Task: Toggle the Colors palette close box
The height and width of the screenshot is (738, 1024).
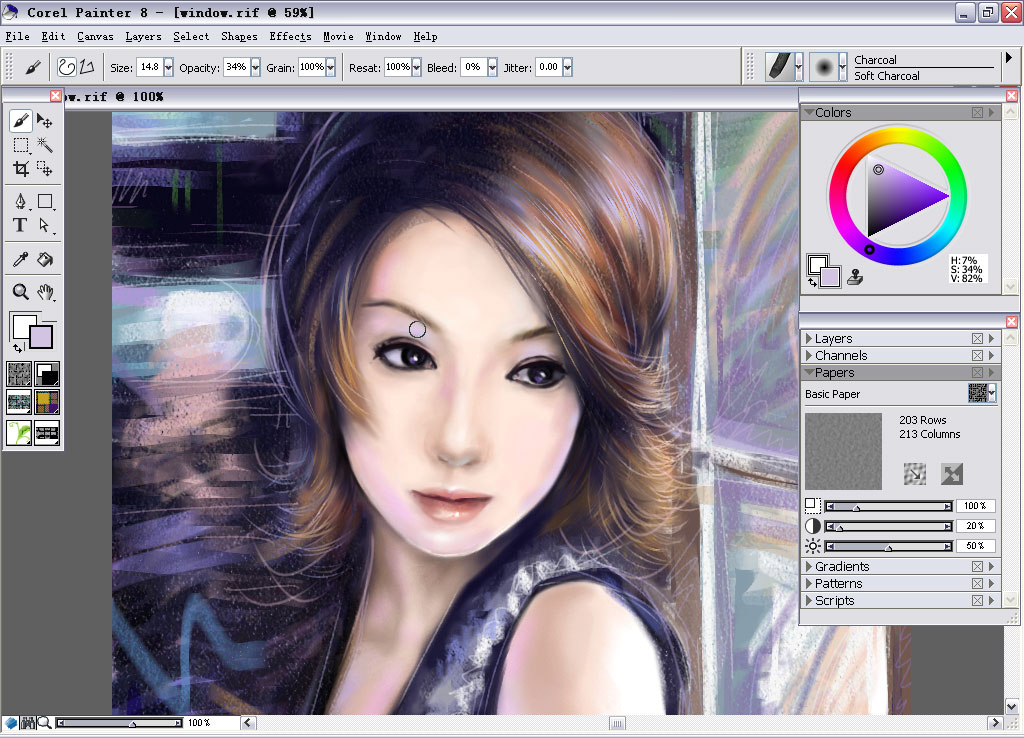Action: 977,112
